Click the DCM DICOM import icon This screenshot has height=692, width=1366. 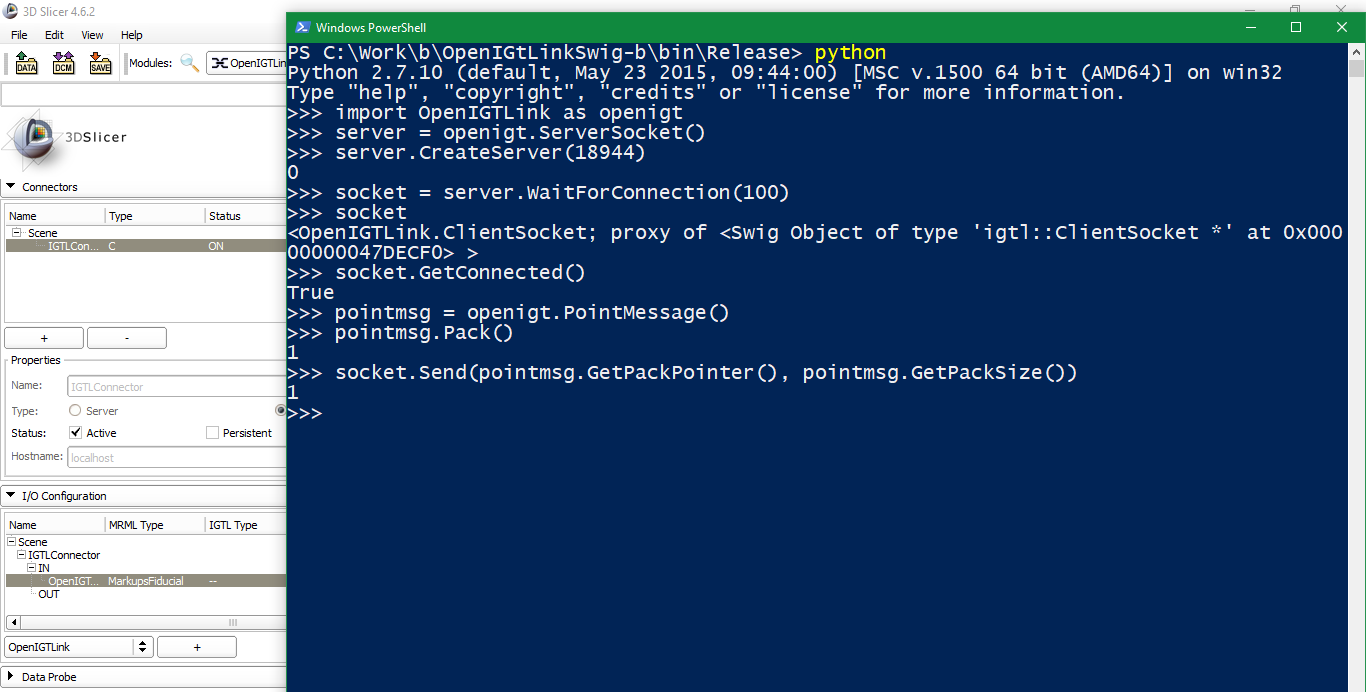coord(64,64)
